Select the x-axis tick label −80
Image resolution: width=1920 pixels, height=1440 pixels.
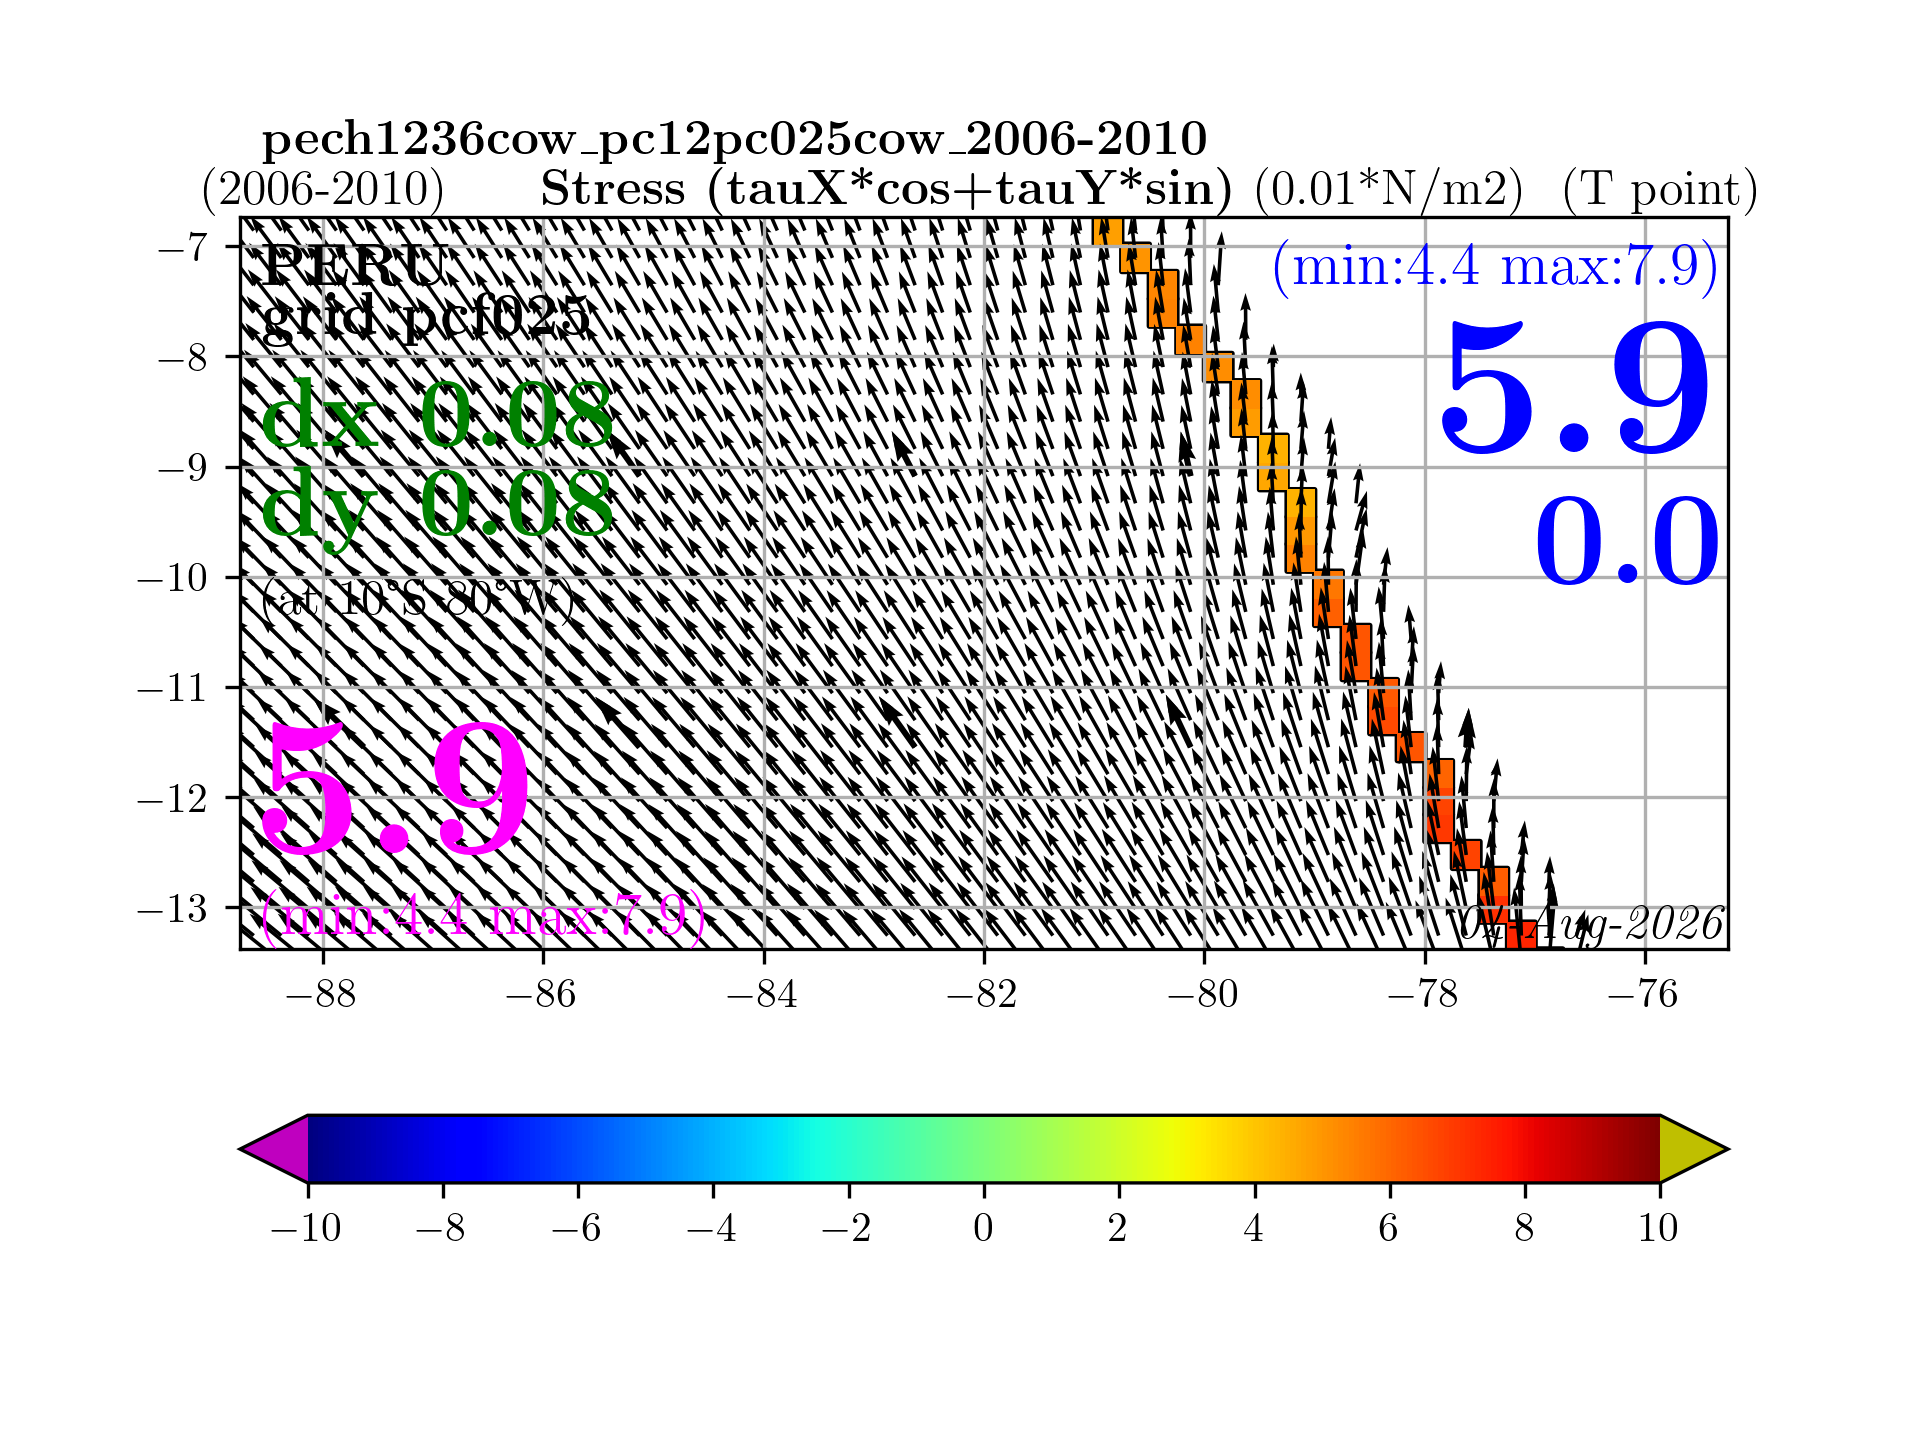tap(1203, 995)
